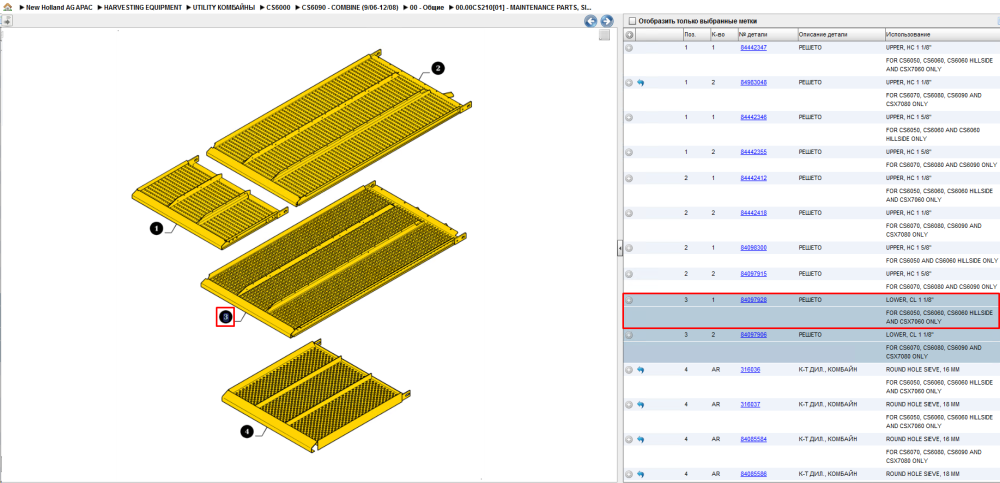Show replacement info arrow for part 316036
Viewport: 1000px width, 483px height.
(640, 369)
